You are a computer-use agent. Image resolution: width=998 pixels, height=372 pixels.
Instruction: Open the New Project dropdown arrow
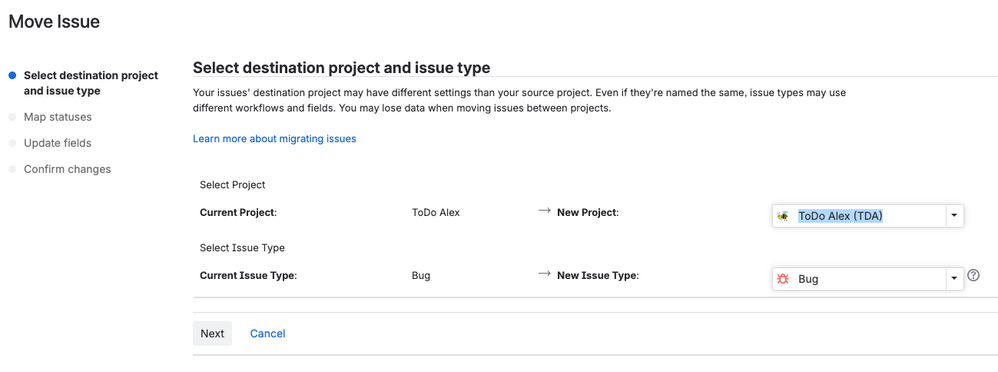click(x=954, y=216)
